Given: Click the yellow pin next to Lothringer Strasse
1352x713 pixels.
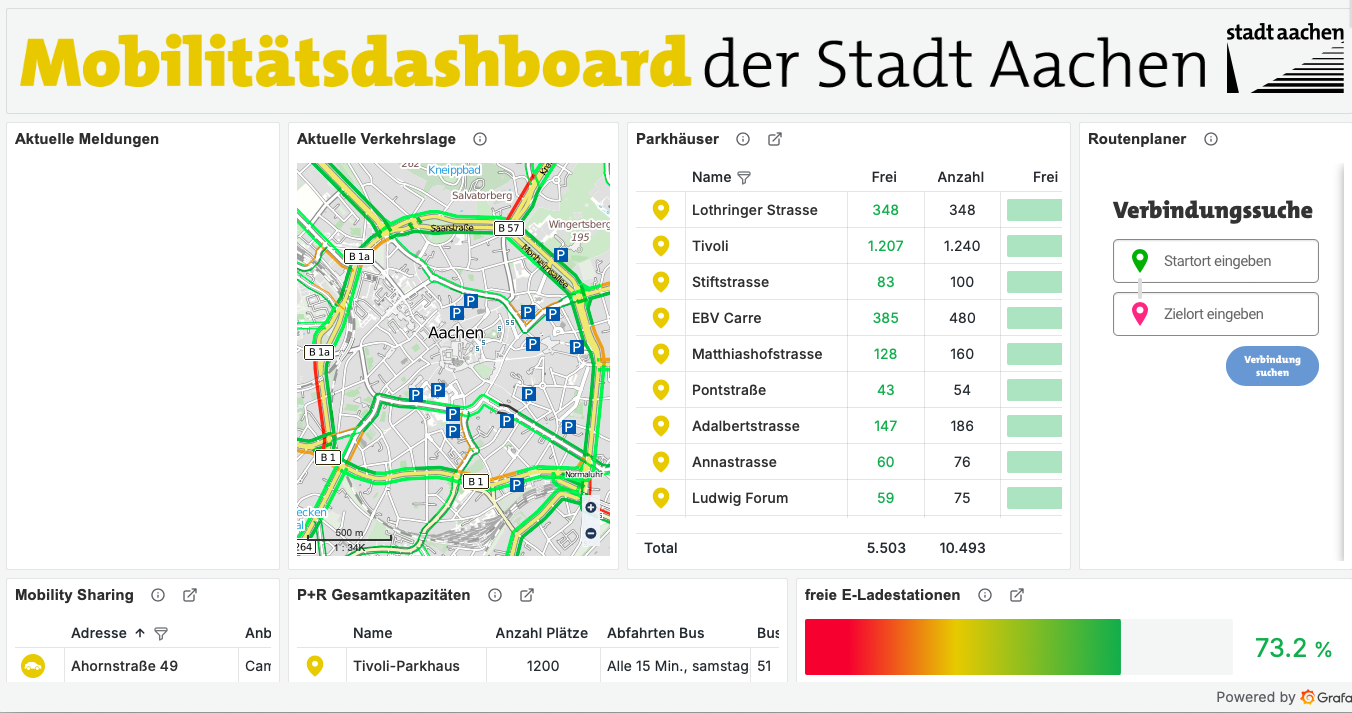Looking at the screenshot, I should (x=660, y=210).
